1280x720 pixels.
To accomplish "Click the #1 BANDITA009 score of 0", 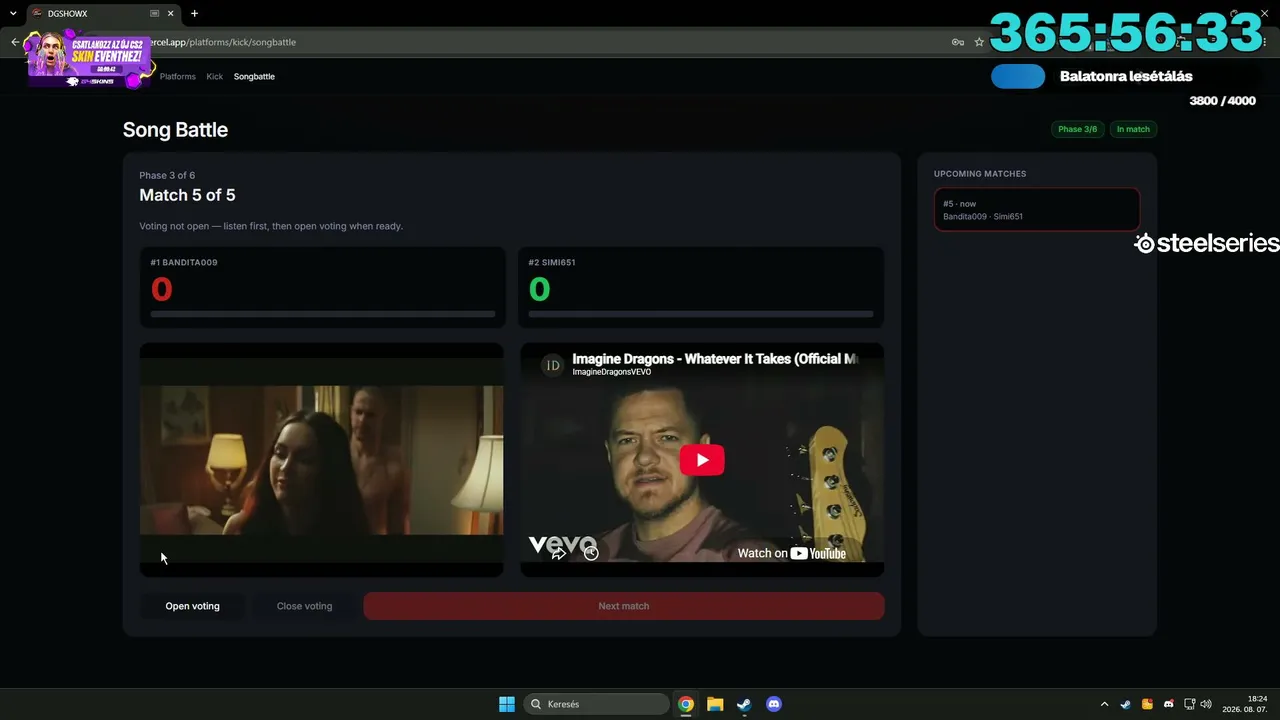I will [x=161, y=289].
